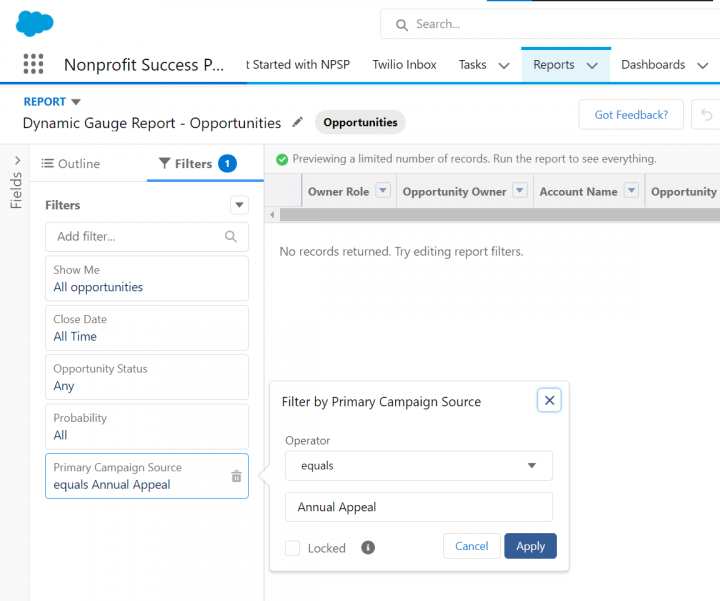
Task: Open Owner Role column dropdown menu
Action: click(383, 191)
